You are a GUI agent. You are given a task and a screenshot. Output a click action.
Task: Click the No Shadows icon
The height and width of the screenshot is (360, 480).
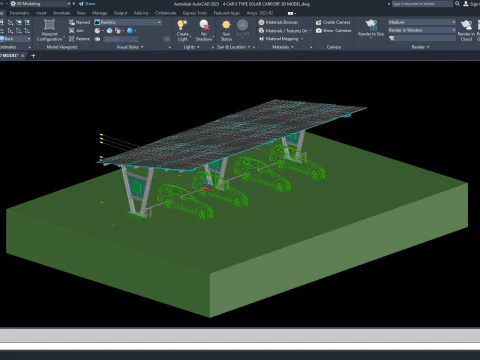point(204,25)
